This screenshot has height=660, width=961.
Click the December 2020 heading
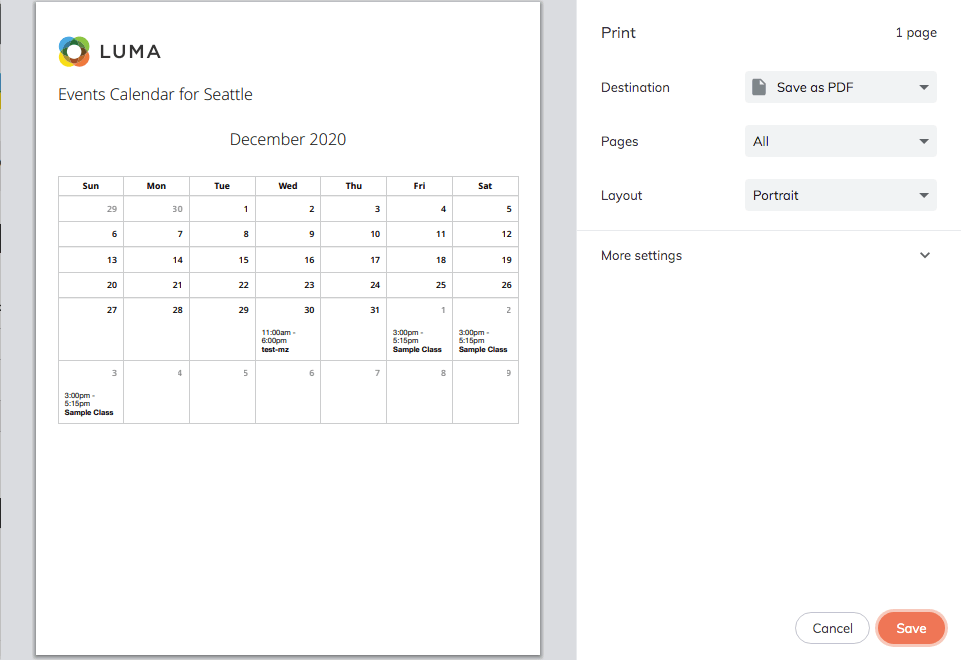[x=288, y=139]
